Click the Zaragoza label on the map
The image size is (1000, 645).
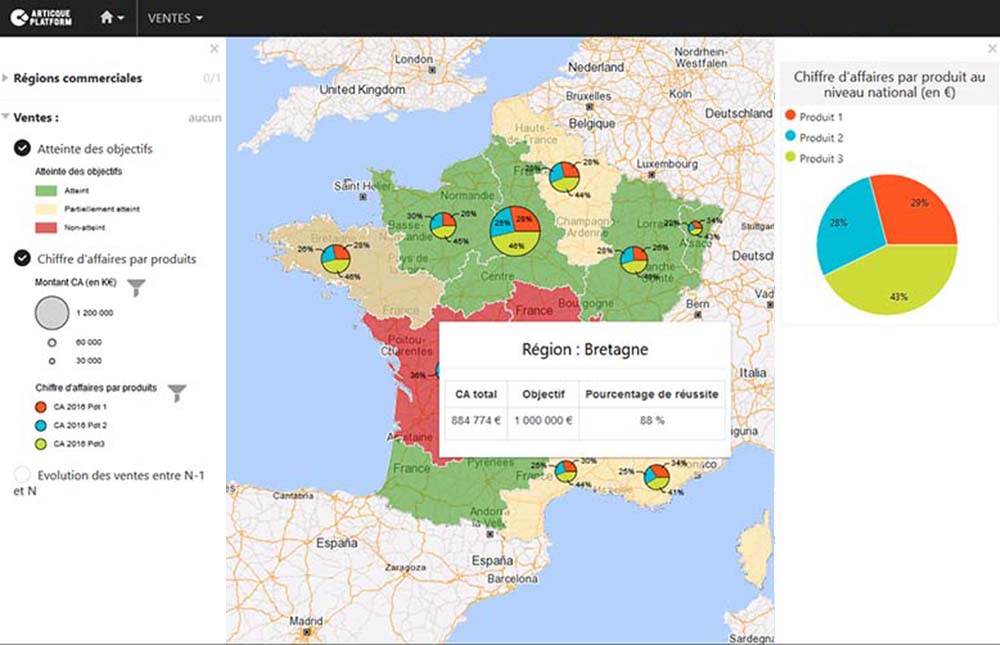tap(405, 567)
